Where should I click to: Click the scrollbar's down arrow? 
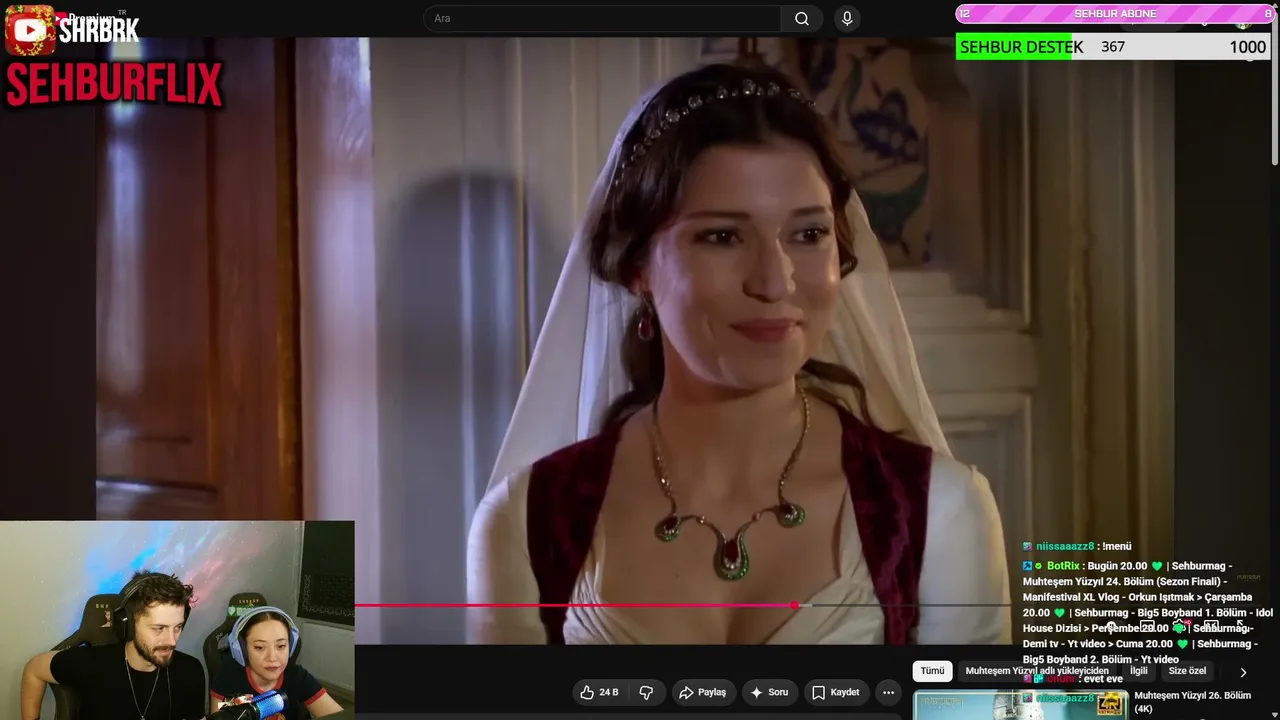pyautogui.click(x=1275, y=714)
